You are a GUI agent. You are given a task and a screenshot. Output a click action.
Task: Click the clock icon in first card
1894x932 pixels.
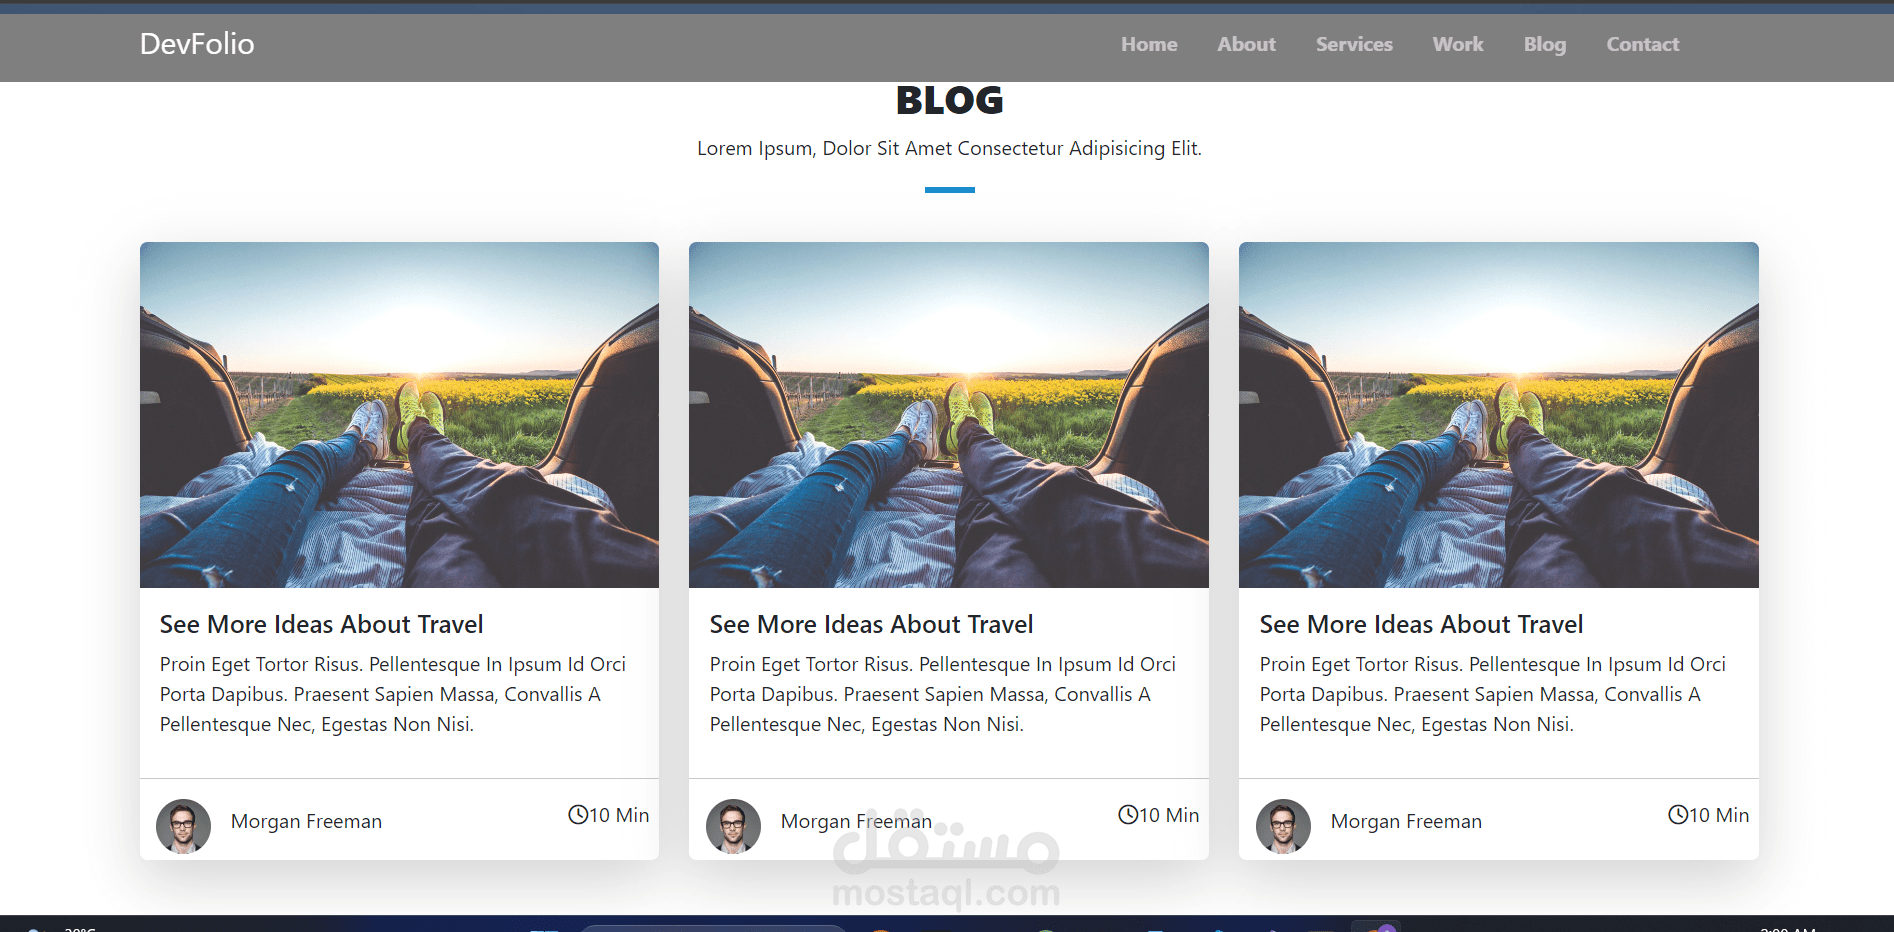click(x=578, y=814)
